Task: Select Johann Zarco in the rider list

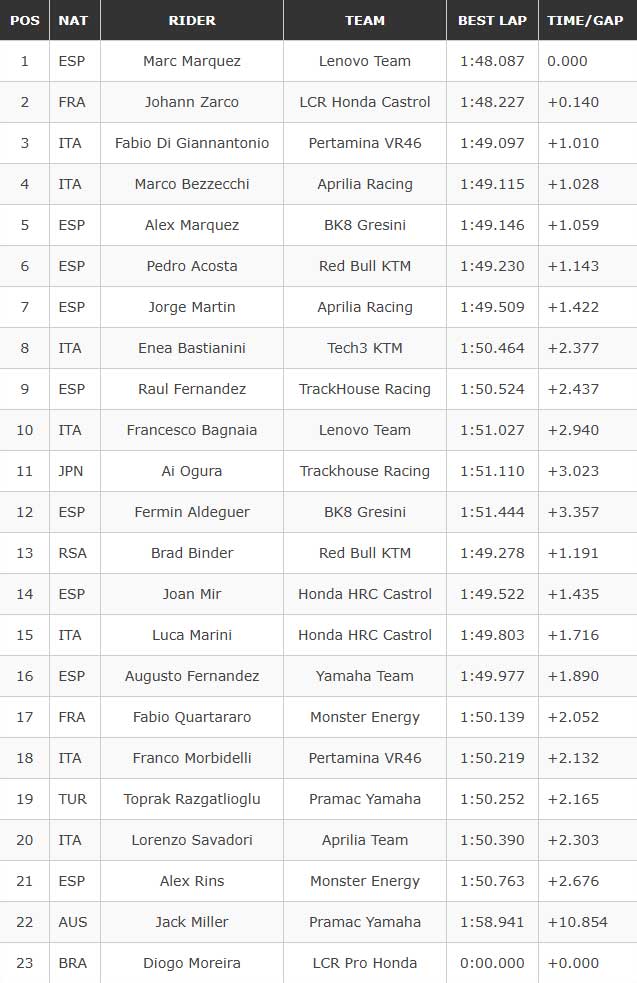Action: (x=191, y=102)
